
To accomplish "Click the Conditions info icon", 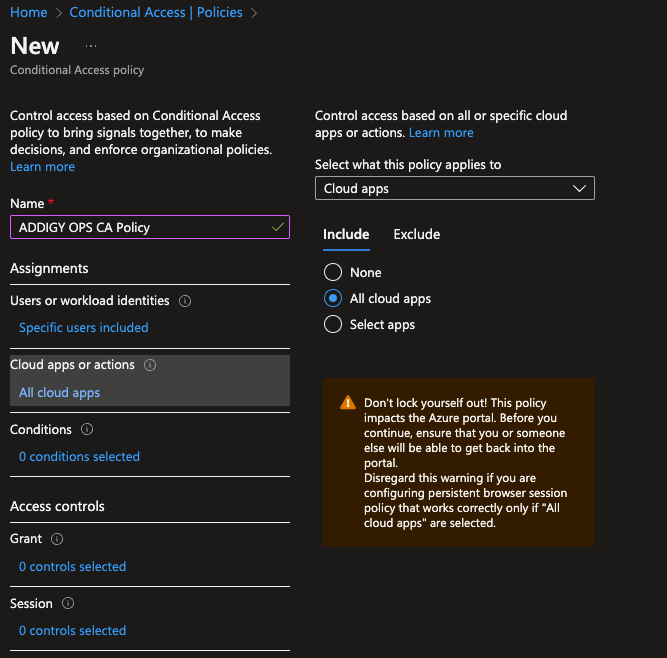I will (87, 429).
